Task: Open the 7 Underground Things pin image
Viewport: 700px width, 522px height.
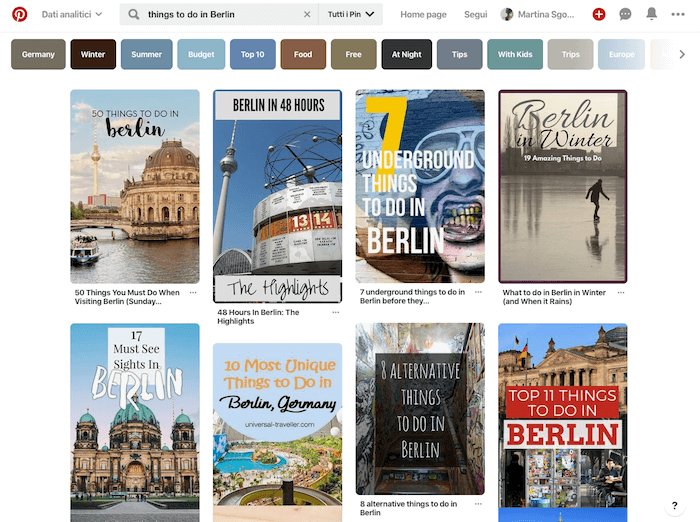Action: pos(420,186)
